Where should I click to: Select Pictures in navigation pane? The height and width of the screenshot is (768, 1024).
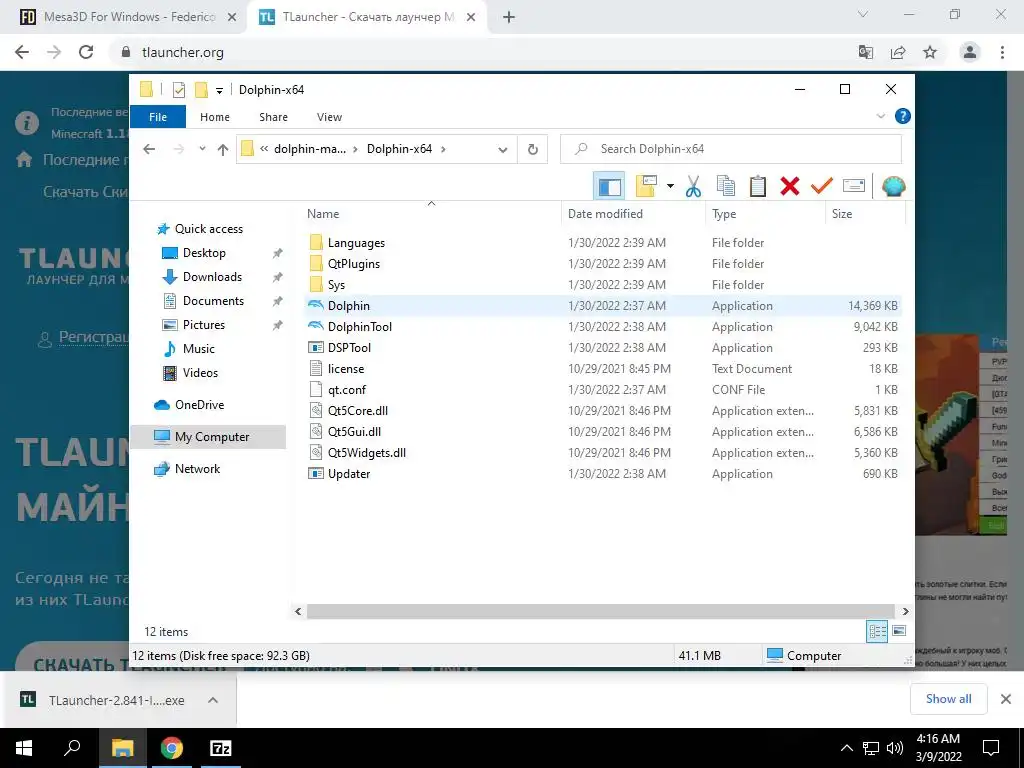click(x=204, y=325)
